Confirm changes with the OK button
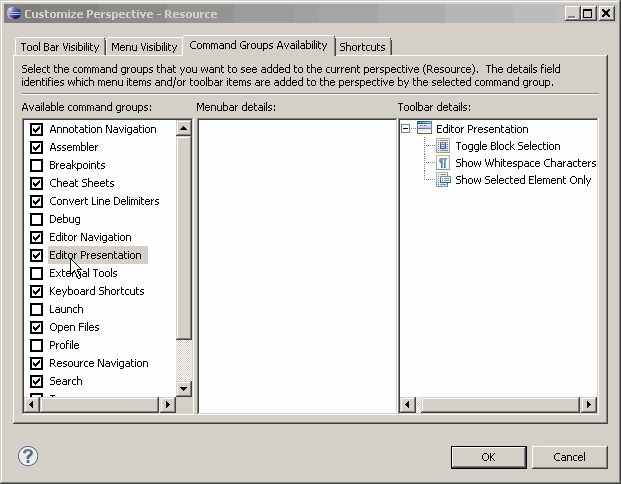Screen dimensions: 621x484 (488, 457)
